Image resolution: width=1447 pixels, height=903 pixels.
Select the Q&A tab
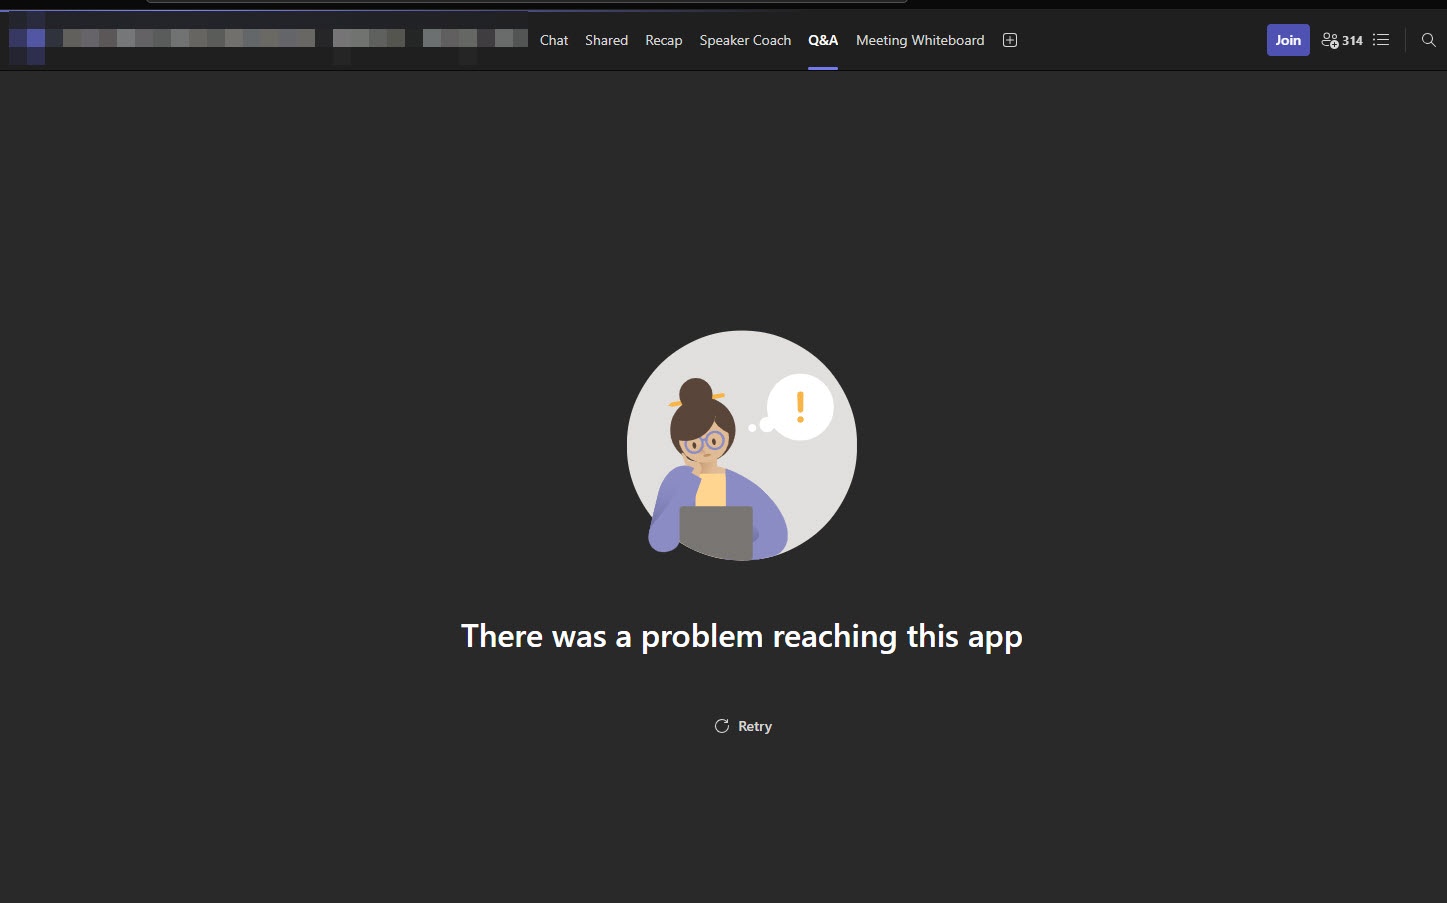(823, 40)
